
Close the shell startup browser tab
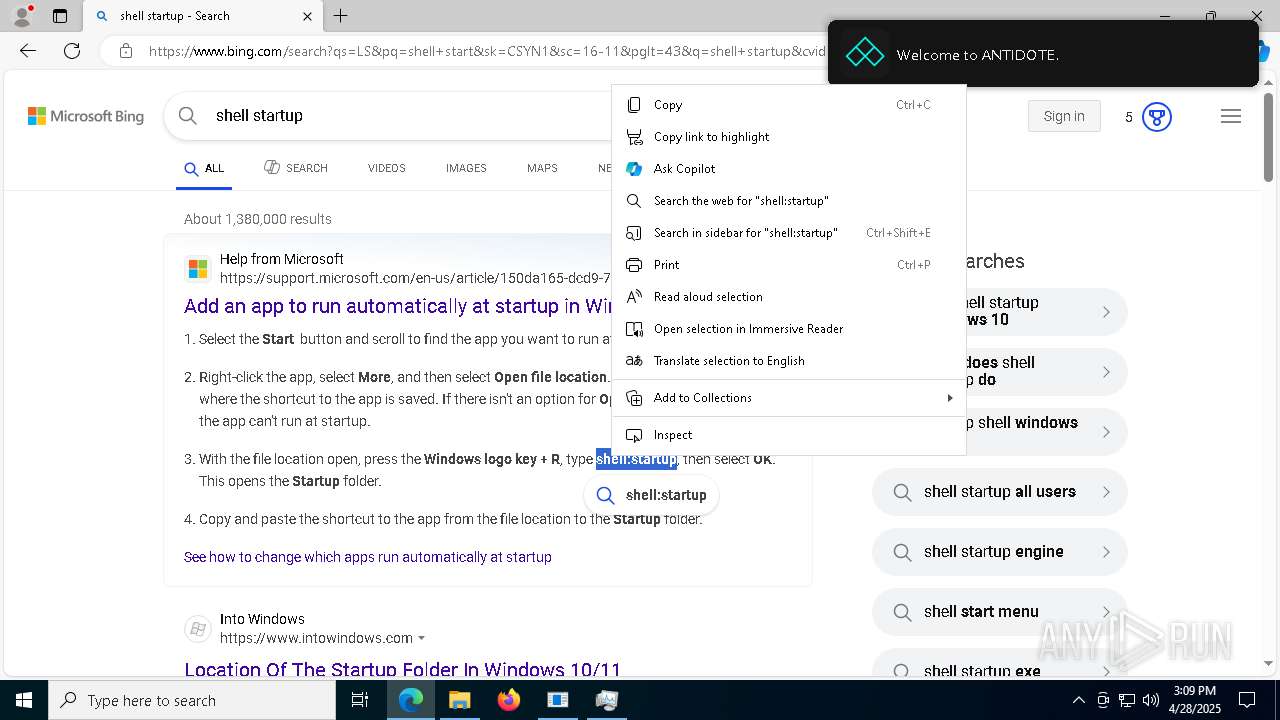[307, 16]
